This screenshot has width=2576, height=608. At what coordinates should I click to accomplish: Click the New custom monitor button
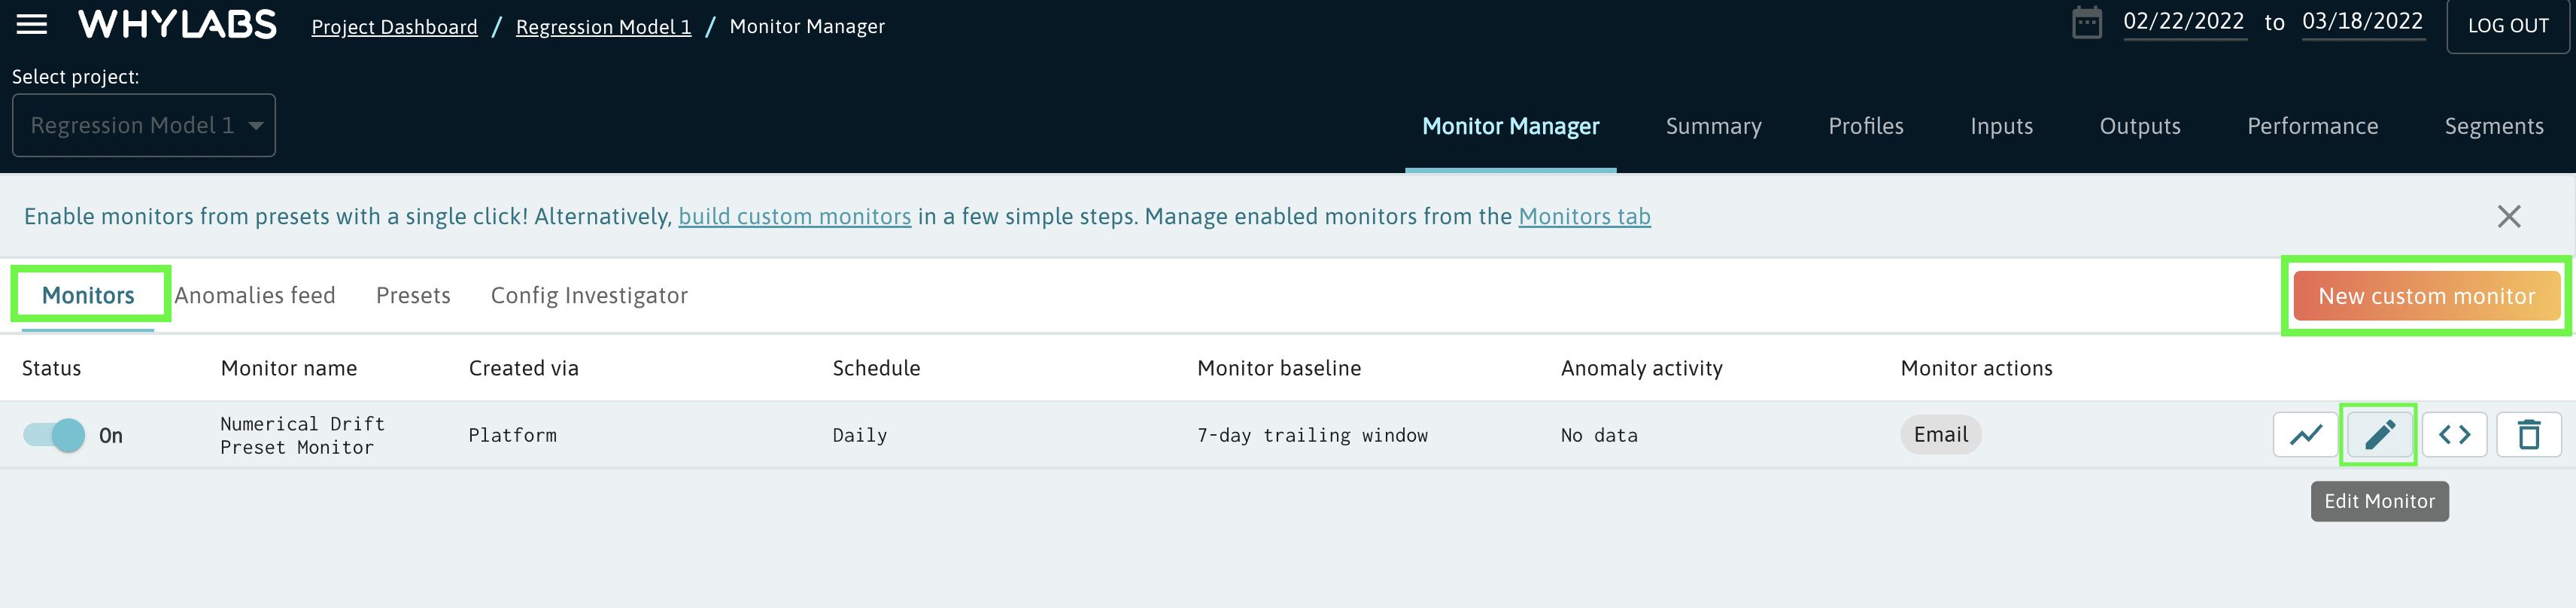pyautogui.click(x=2426, y=297)
